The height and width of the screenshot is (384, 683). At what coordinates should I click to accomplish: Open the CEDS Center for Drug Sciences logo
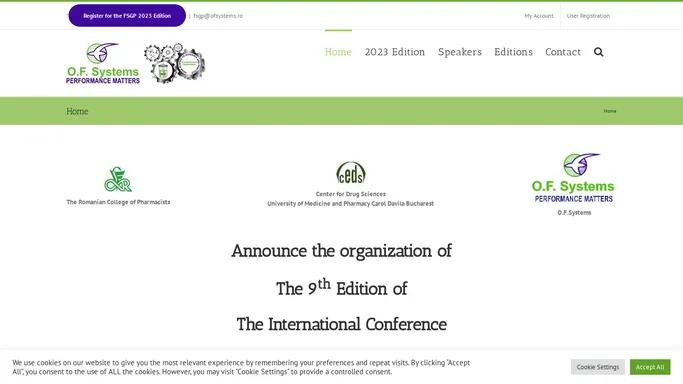pos(351,173)
